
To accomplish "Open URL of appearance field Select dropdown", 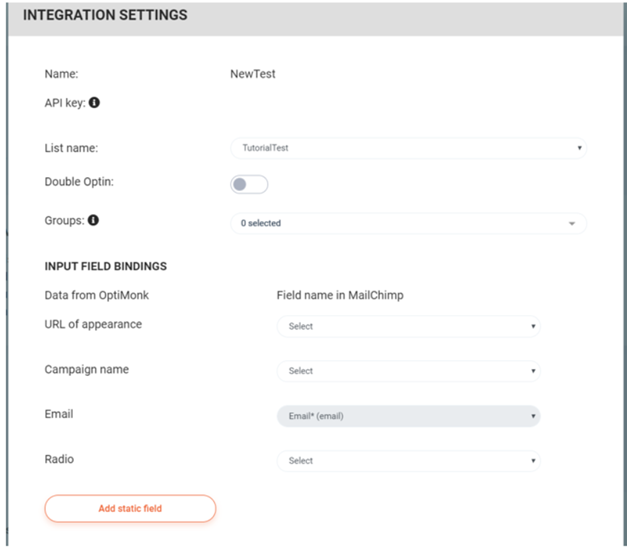I will 408,326.
